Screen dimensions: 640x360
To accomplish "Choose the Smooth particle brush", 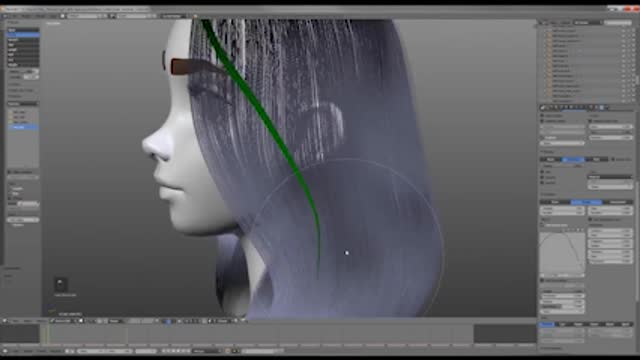I will (x=23, y=40).
